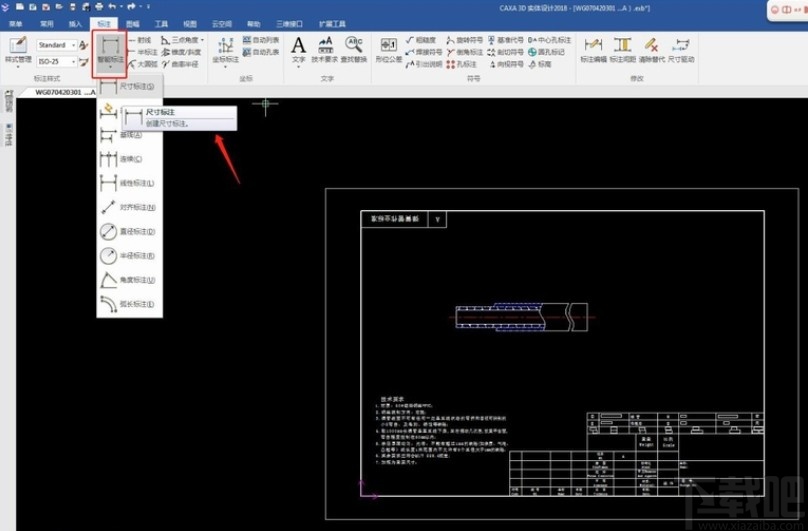808x531 pixels.
Task: Choose the 三点角度 three-point angle tool
Action: click(x=179, y=40)
